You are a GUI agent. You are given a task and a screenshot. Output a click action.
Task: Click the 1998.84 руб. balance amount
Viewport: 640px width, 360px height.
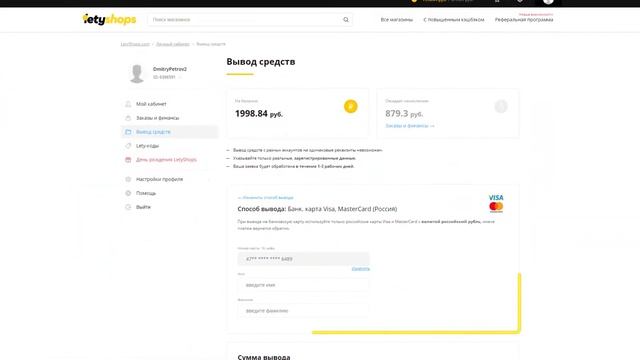pyautogui.click(x=259, y=114)
